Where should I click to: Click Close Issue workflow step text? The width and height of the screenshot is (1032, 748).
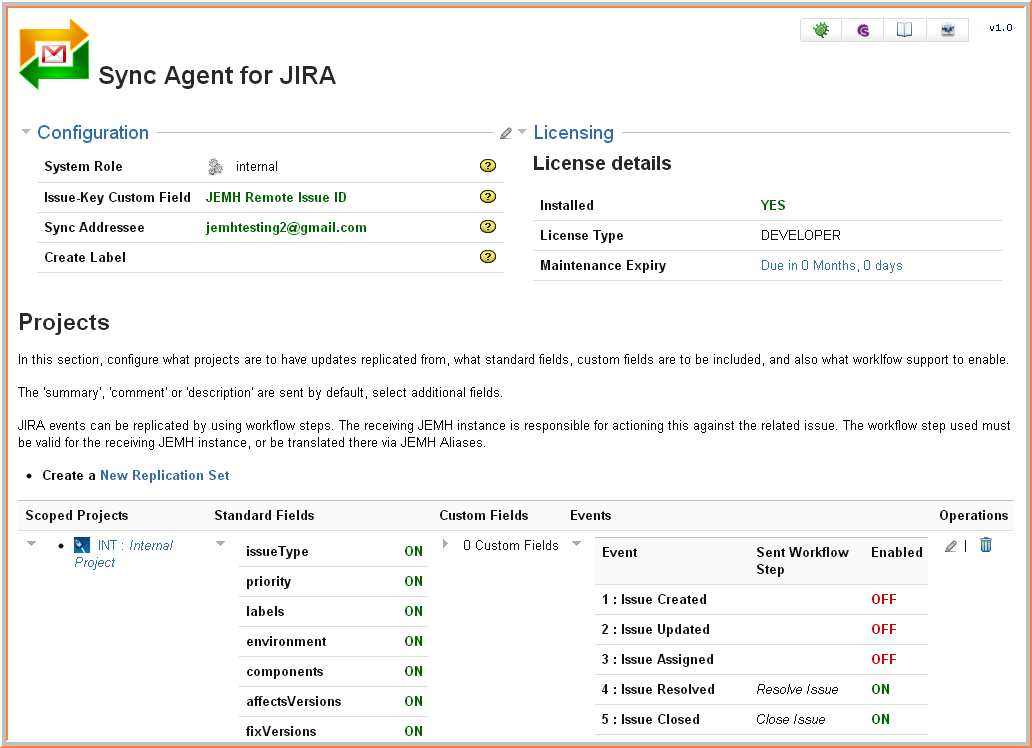pyautogui.click(x=790, y=720)
